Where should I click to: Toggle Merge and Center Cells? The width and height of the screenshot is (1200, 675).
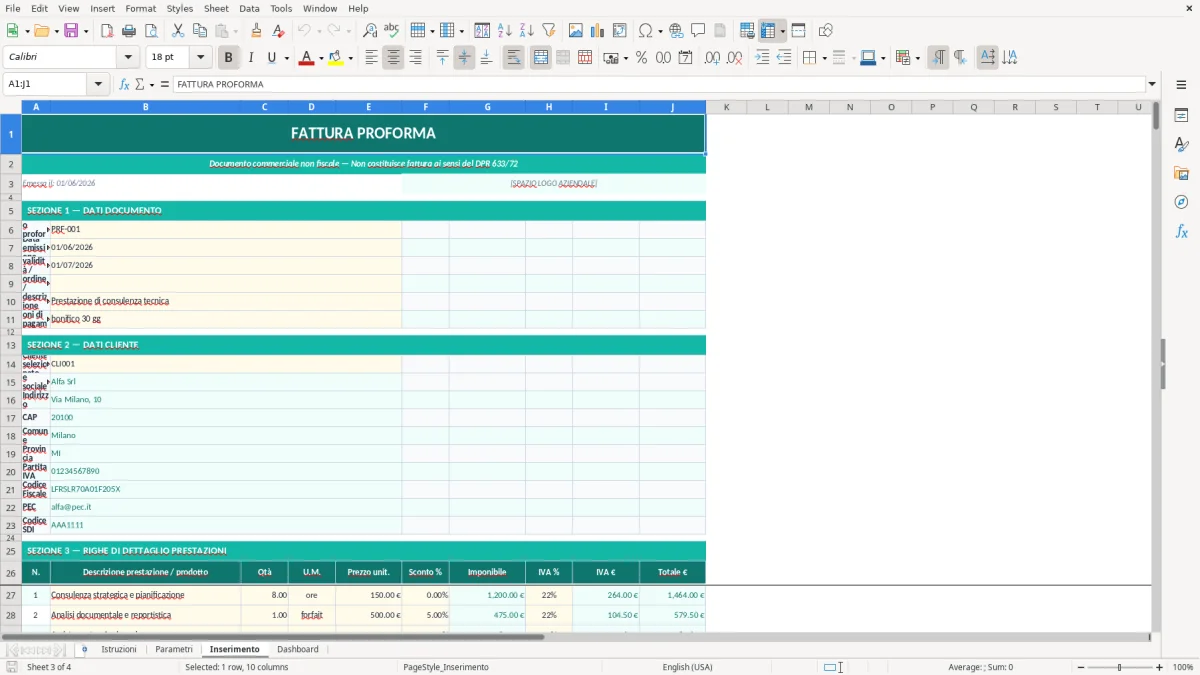(540, 58)
